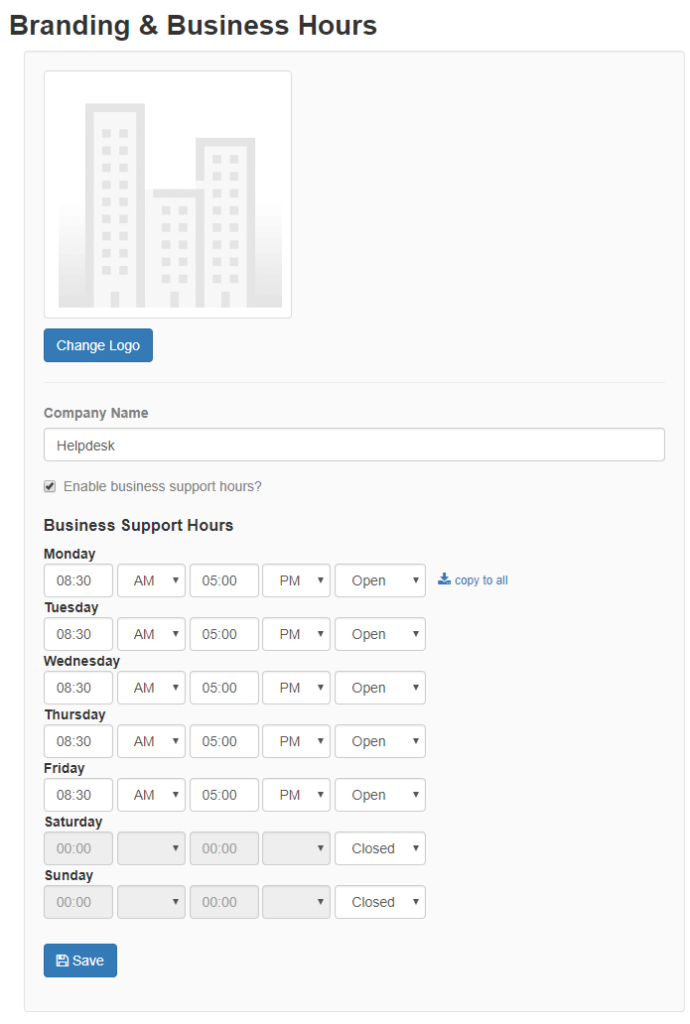The height and width of the screenshot is (1024, 690).
Task: Open Tuesday closing PM dropdown
Action: [x=296, y=634]
